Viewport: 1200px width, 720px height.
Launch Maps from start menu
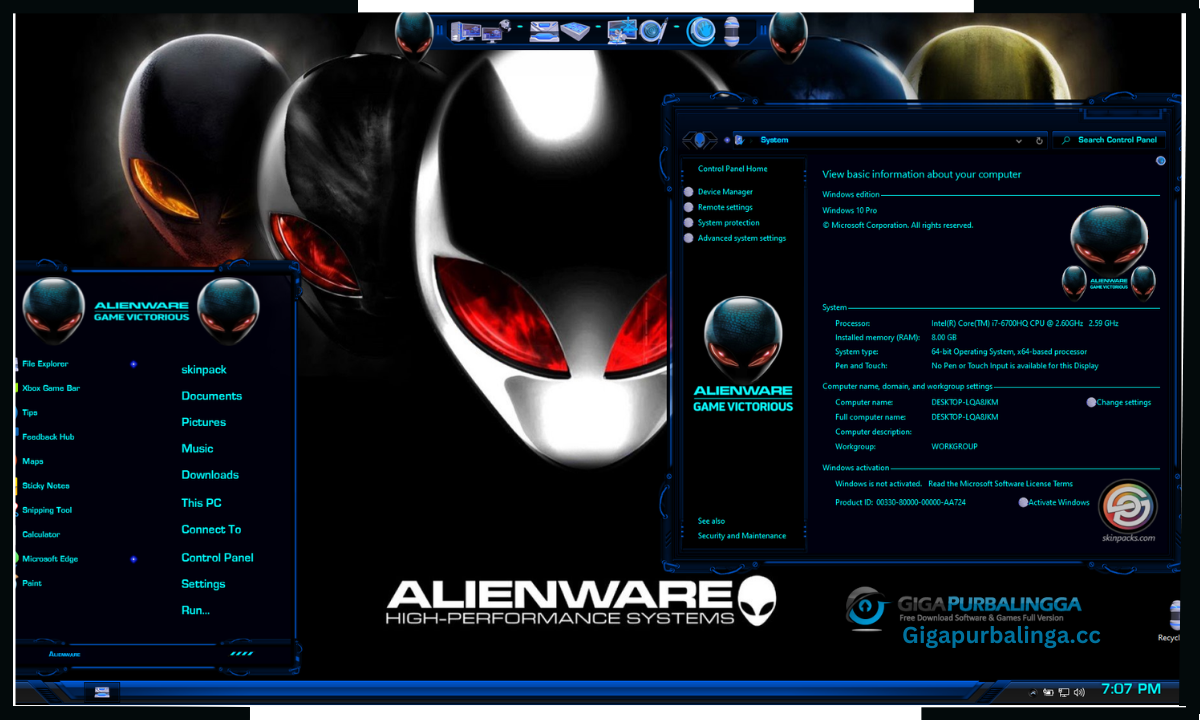[x=33, y=461]
